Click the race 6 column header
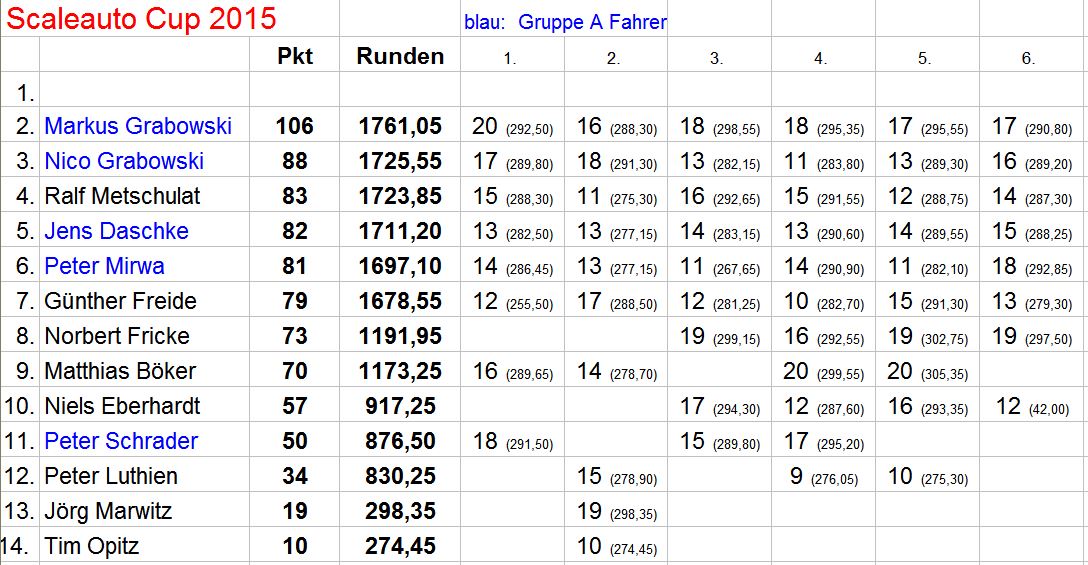 1028,59
